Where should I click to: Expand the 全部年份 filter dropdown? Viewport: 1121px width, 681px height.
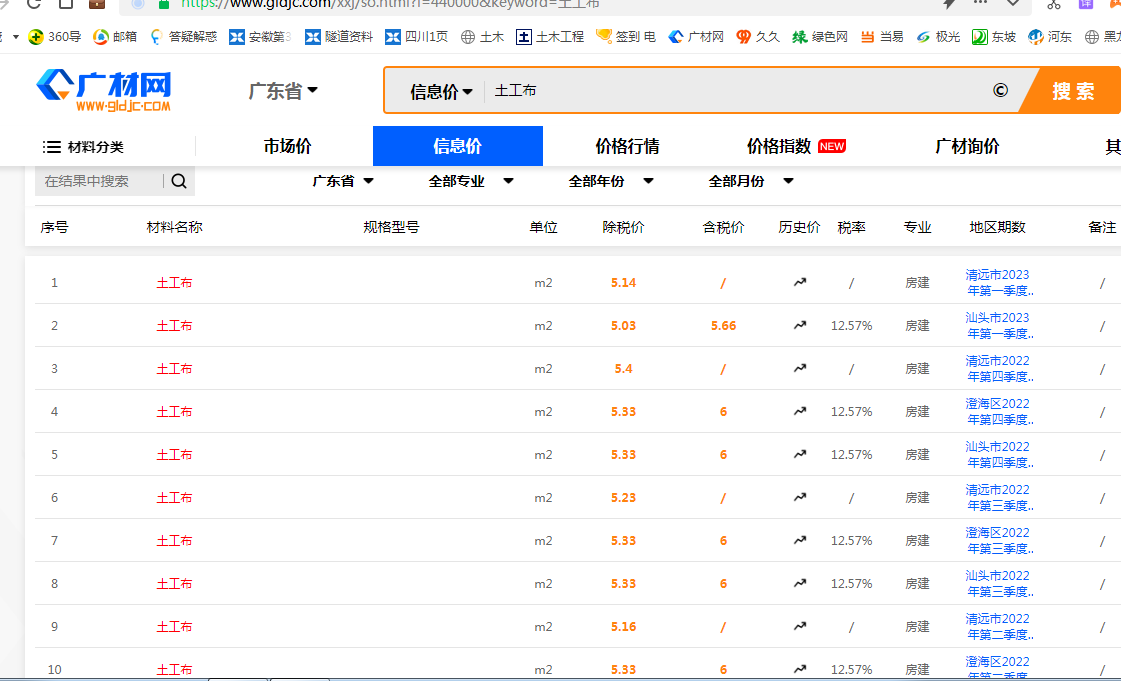click(x=611, y=182)
